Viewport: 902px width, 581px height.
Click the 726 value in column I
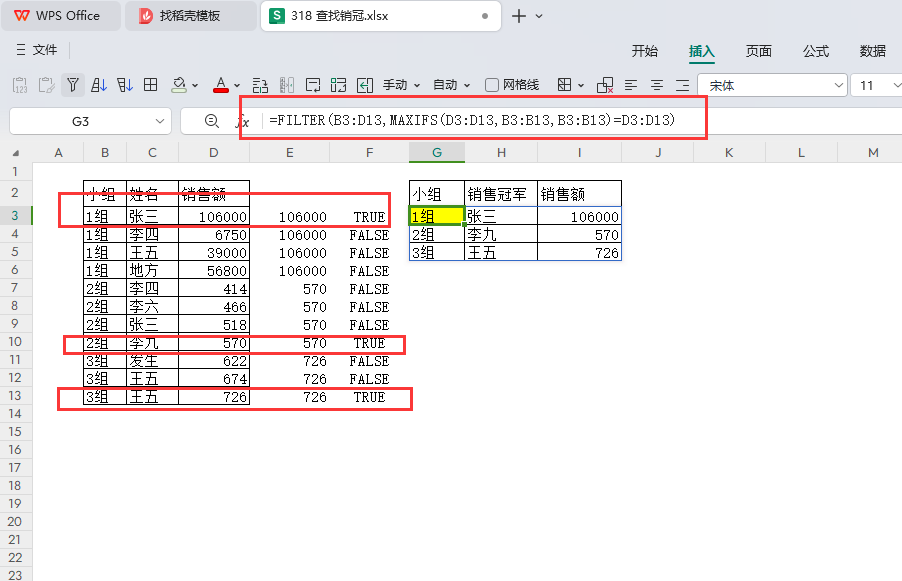click(579, 253)
